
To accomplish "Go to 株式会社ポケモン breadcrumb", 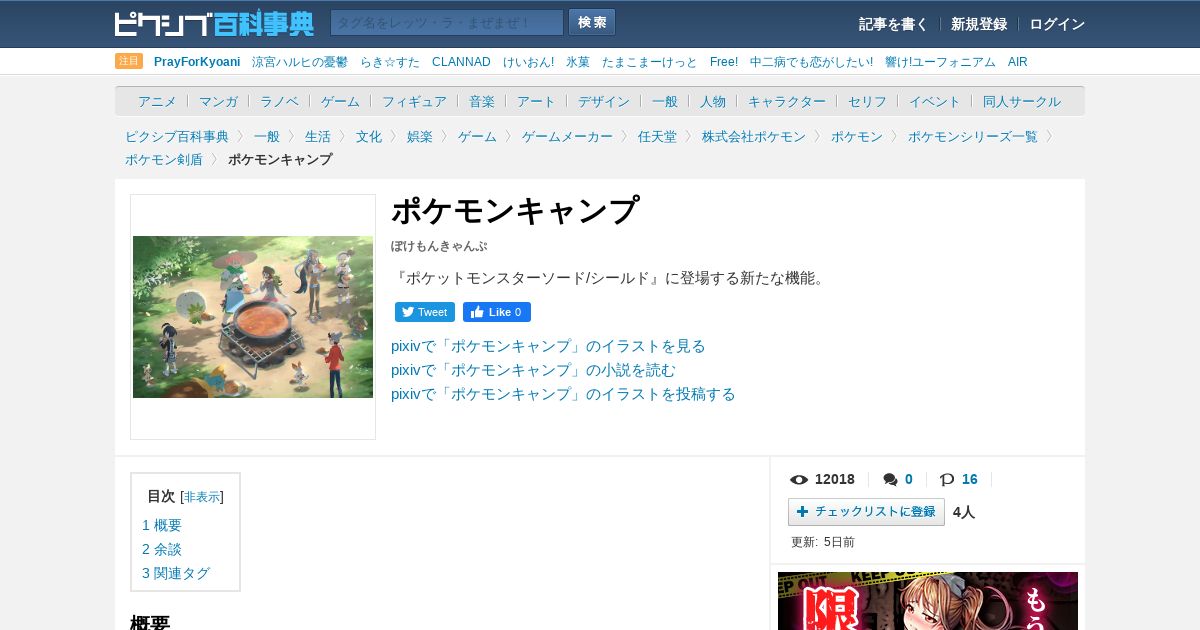I will click(754, 136).
